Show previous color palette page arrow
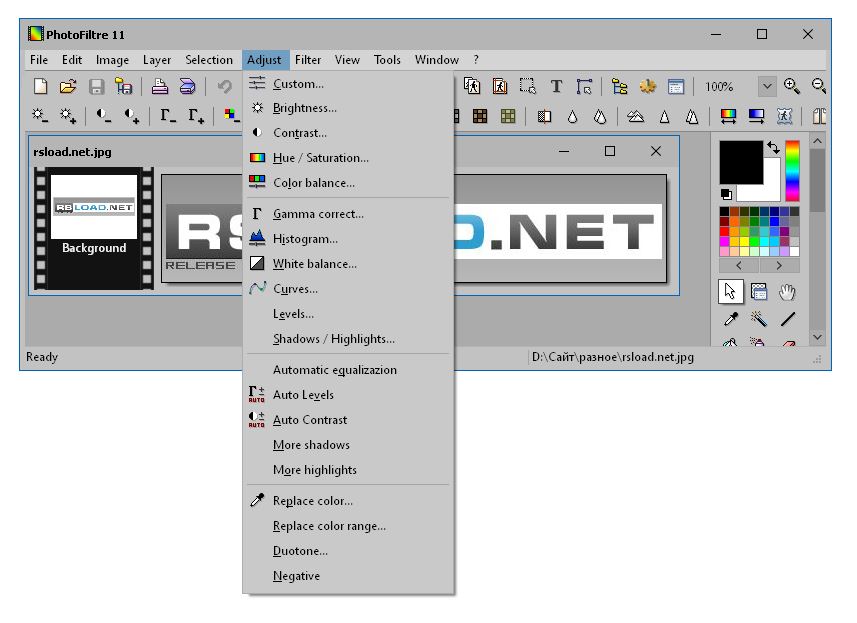The image size is (857, 623). (739, 266)
